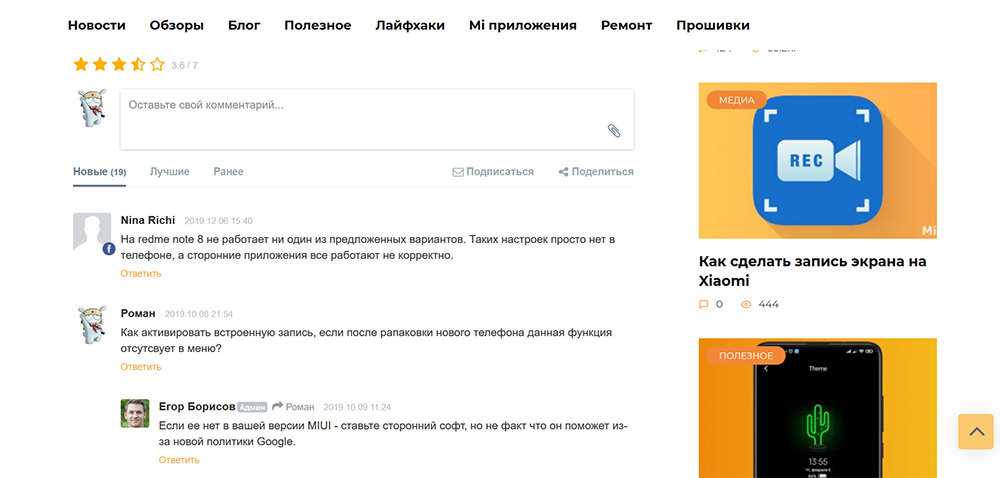Reply to Nina Richi's comment with Ответить
The width and height of the screenshot is (1000, 478).
141,273
